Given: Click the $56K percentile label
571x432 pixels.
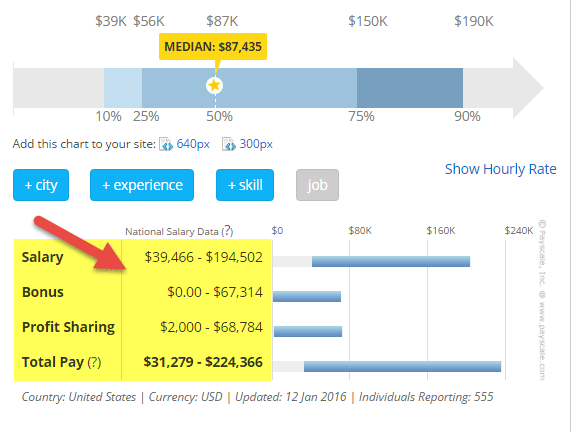Looking at the screenshot, I should 149,21.
